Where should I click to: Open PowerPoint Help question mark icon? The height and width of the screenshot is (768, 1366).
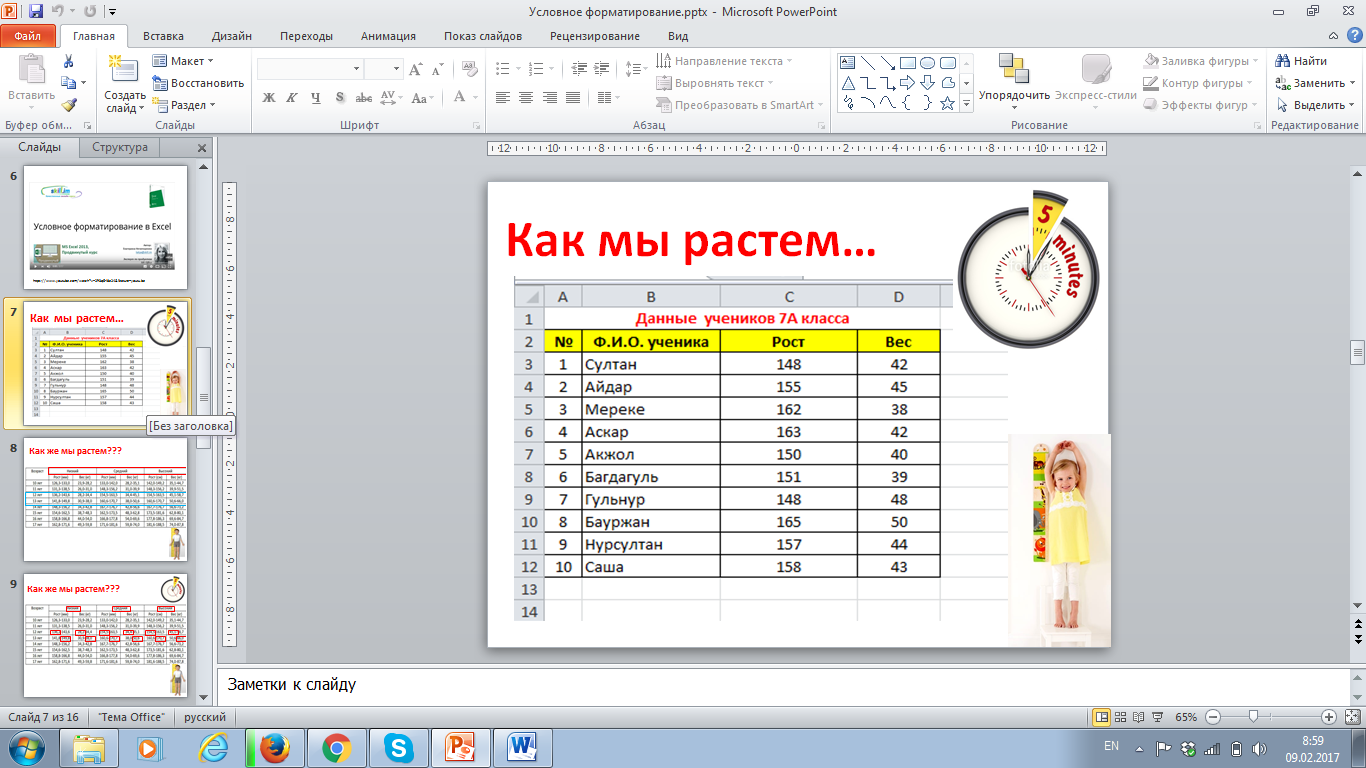(1353, 36)
